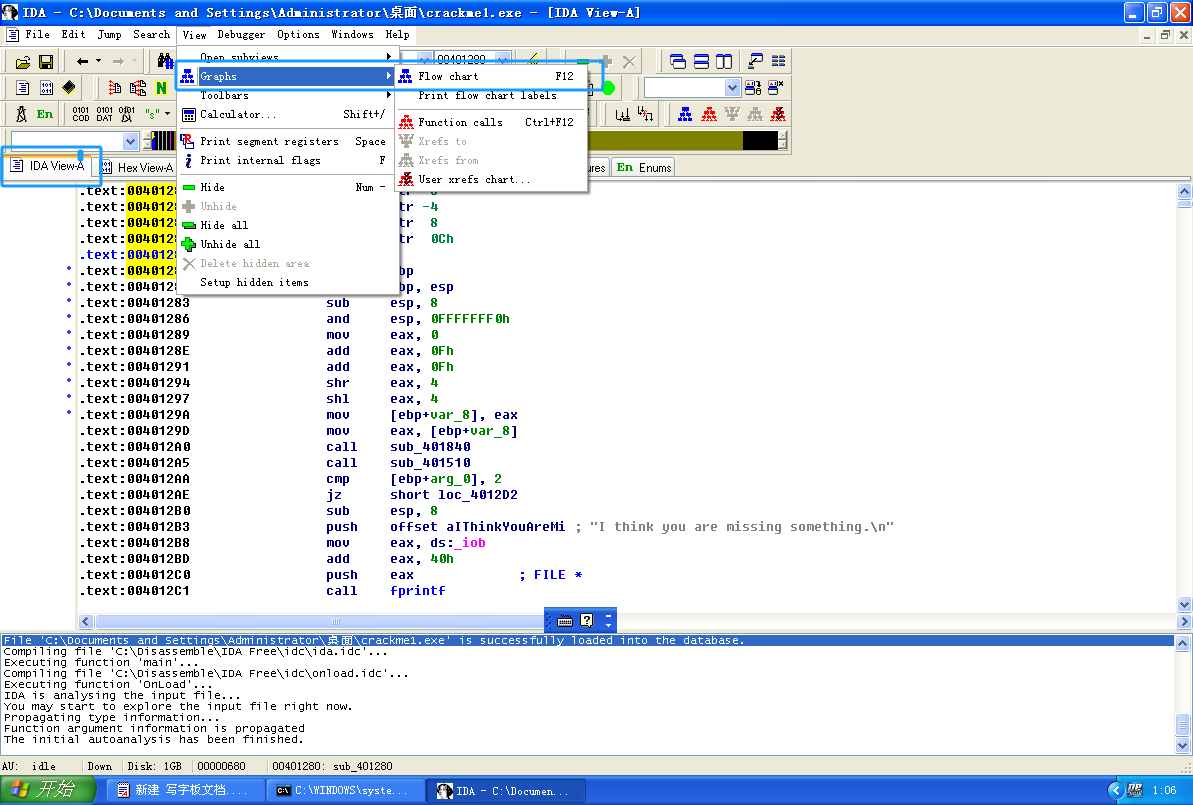Viewport: 1193px width, 805px height.
Task: Click down arrow of output window scrollbar
Action: pyautogui.click(x=1182, y=746)
